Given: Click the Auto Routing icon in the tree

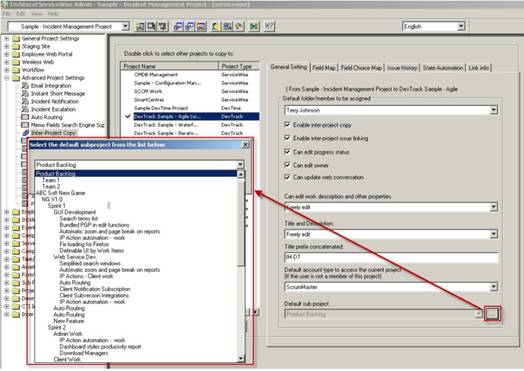Looking at the screenshot, I should (25, 117).
